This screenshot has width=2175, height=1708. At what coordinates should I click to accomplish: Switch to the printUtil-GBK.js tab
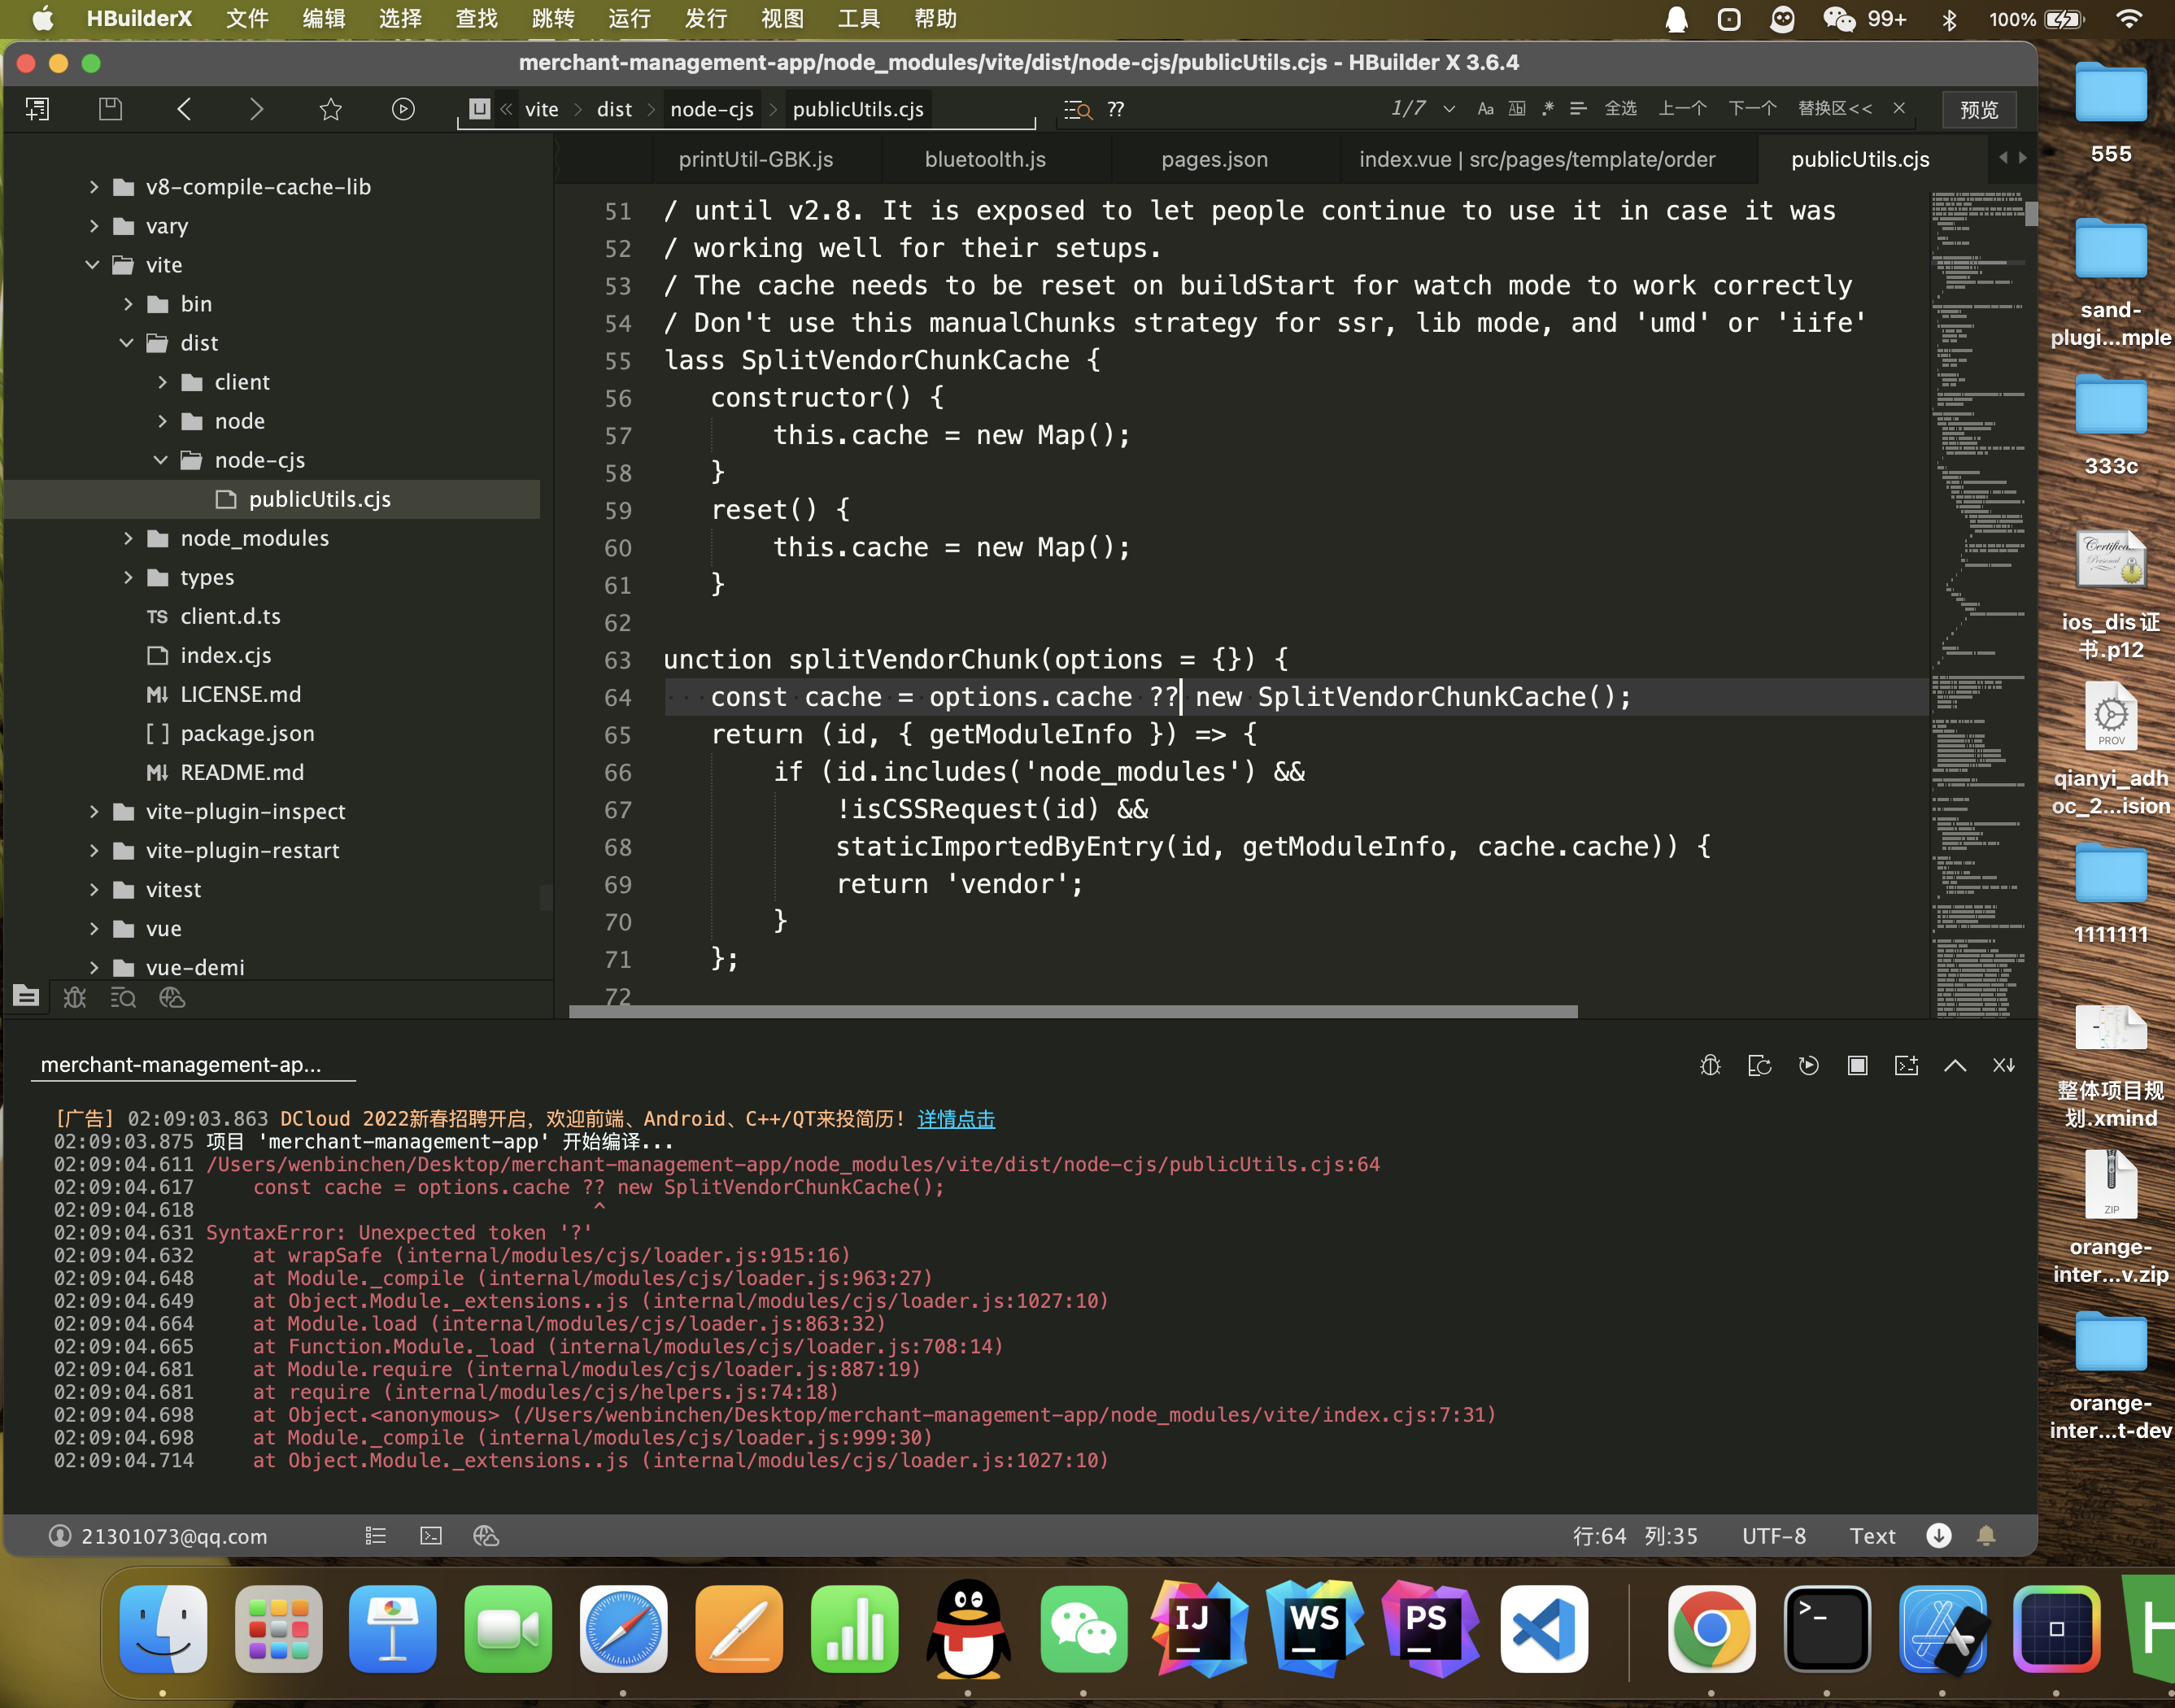click(x=755, y=159)
